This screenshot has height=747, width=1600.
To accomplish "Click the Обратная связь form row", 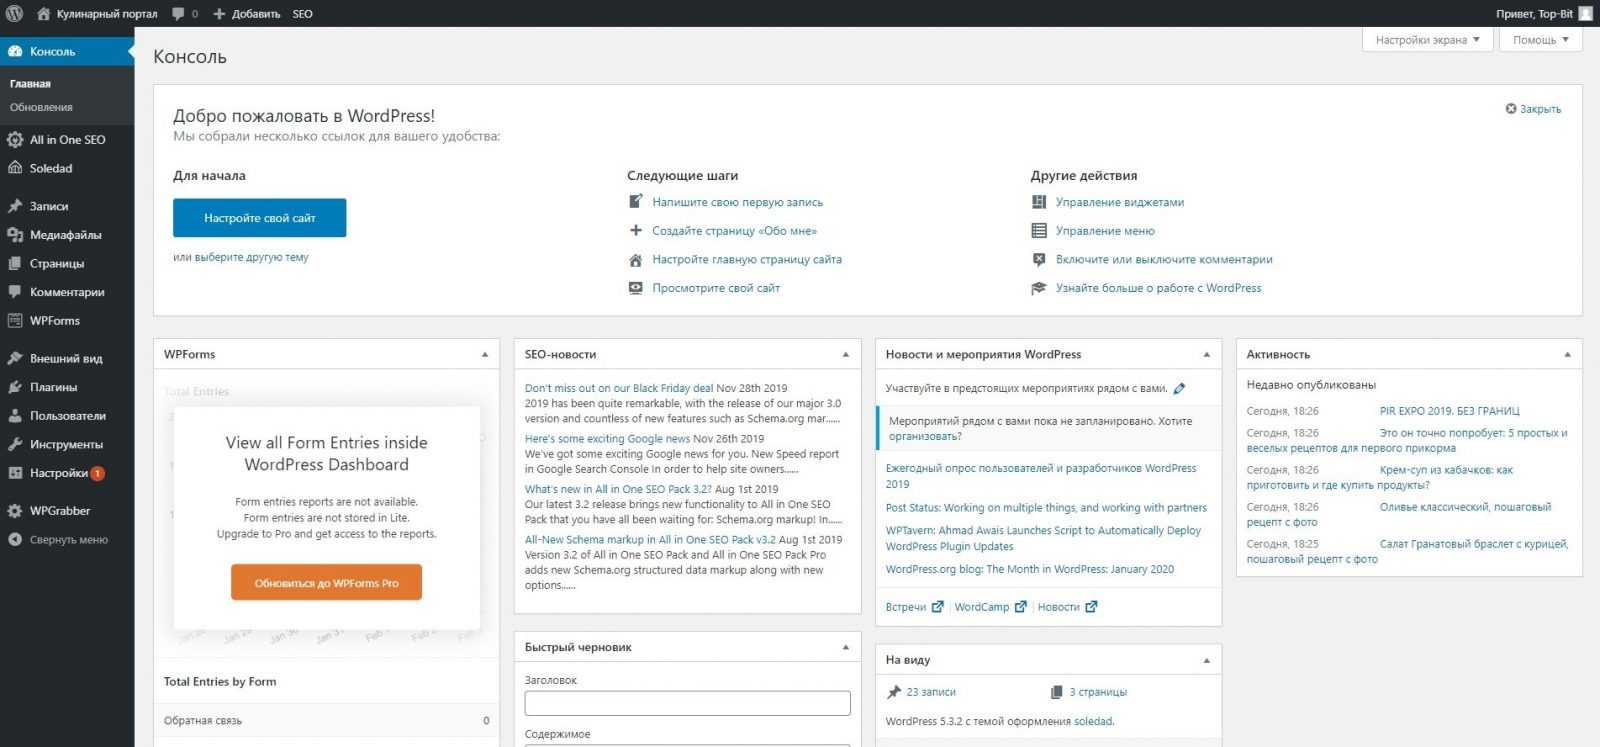I will pos(326,720).
